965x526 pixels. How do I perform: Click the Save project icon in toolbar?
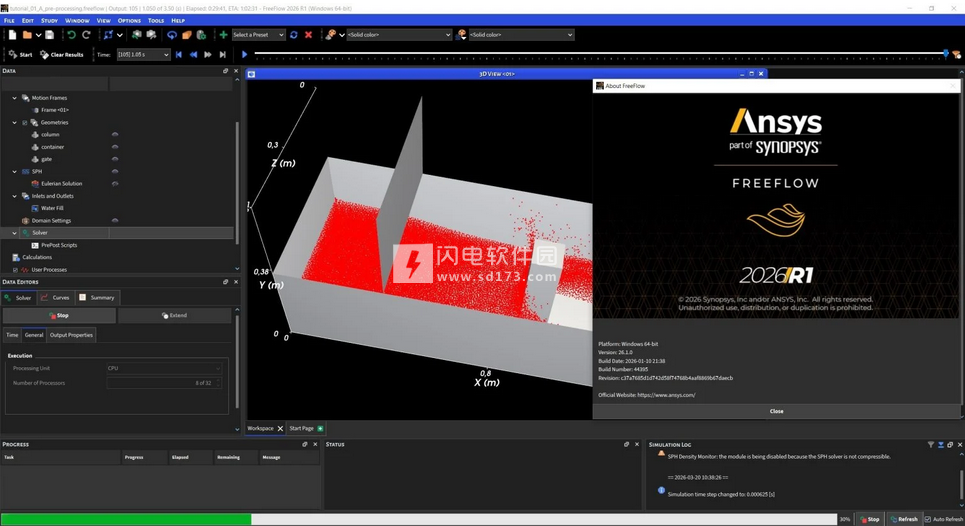pos(49,35)
